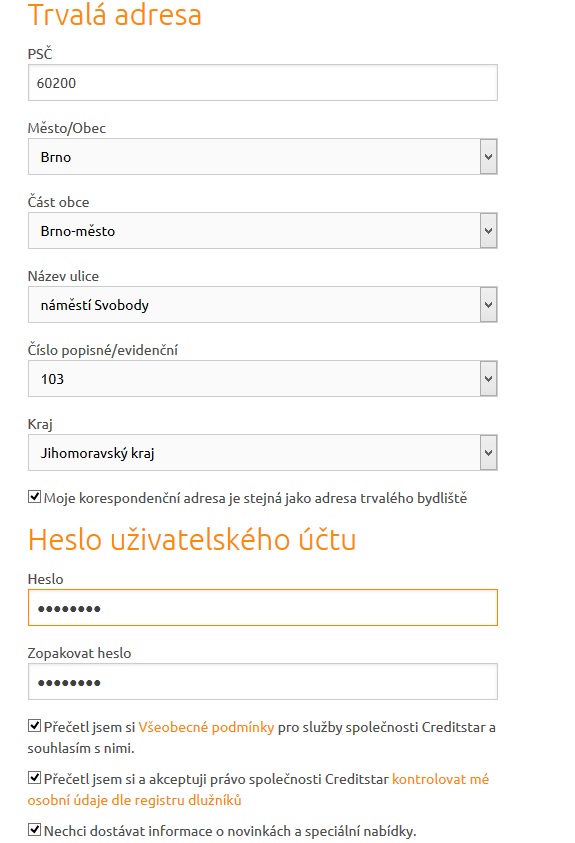The height and width of the screenshot is (843, 575).
Task: Uncheck same correspondence address checkbox
Action: 34,497
